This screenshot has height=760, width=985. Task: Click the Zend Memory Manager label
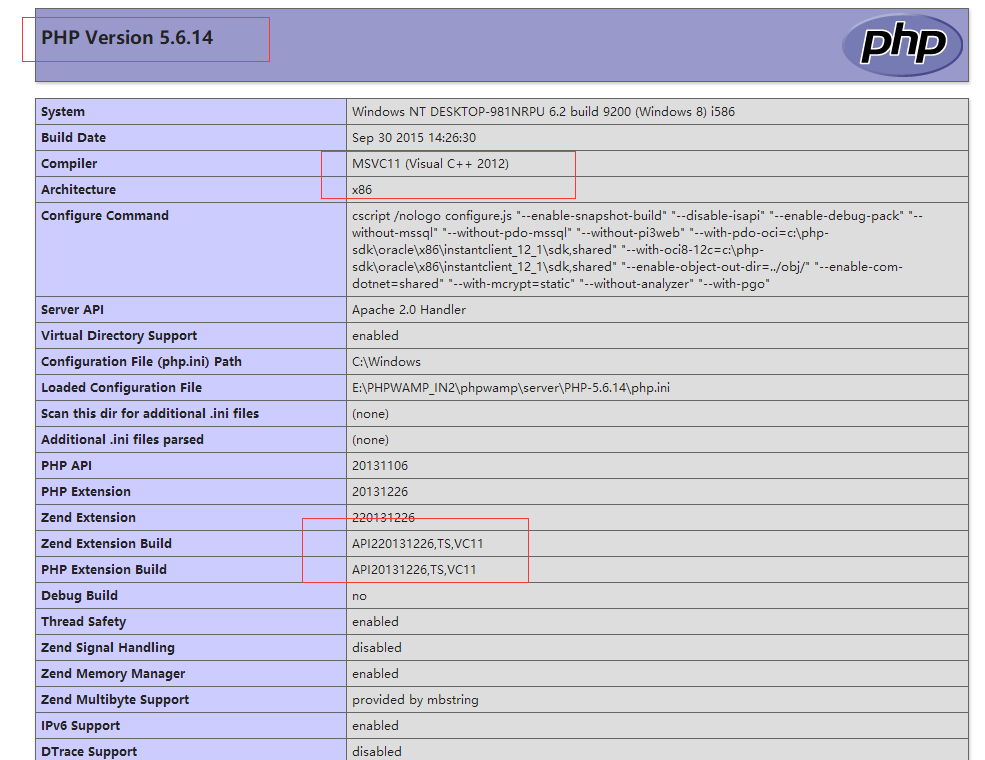tap(113, 674)
